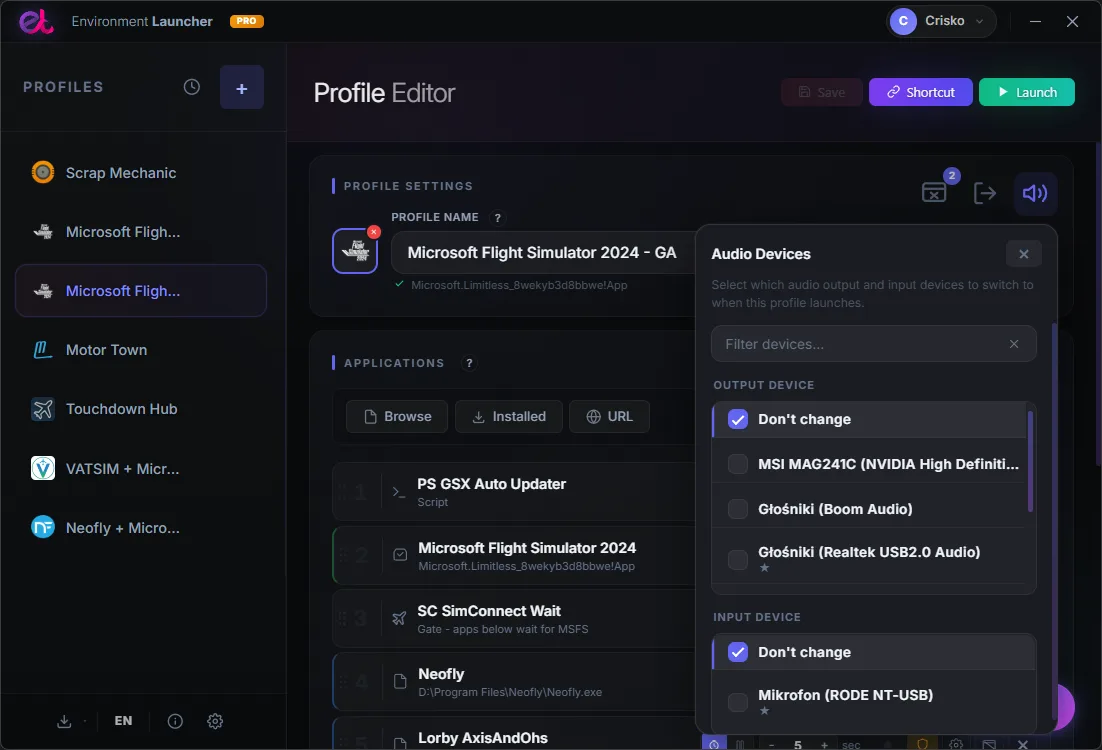Image resolution: width=1102 pixels, height=750 pixels.
Task: Remove the profile icon using the red X badge
Action: [374, 232]
